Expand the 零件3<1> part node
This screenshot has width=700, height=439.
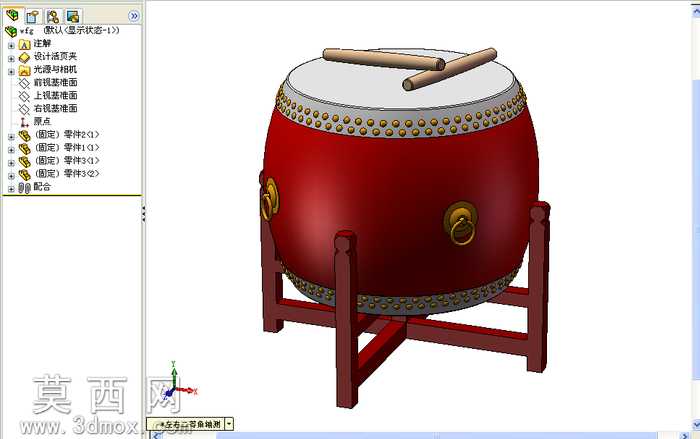tap(11, 163)
